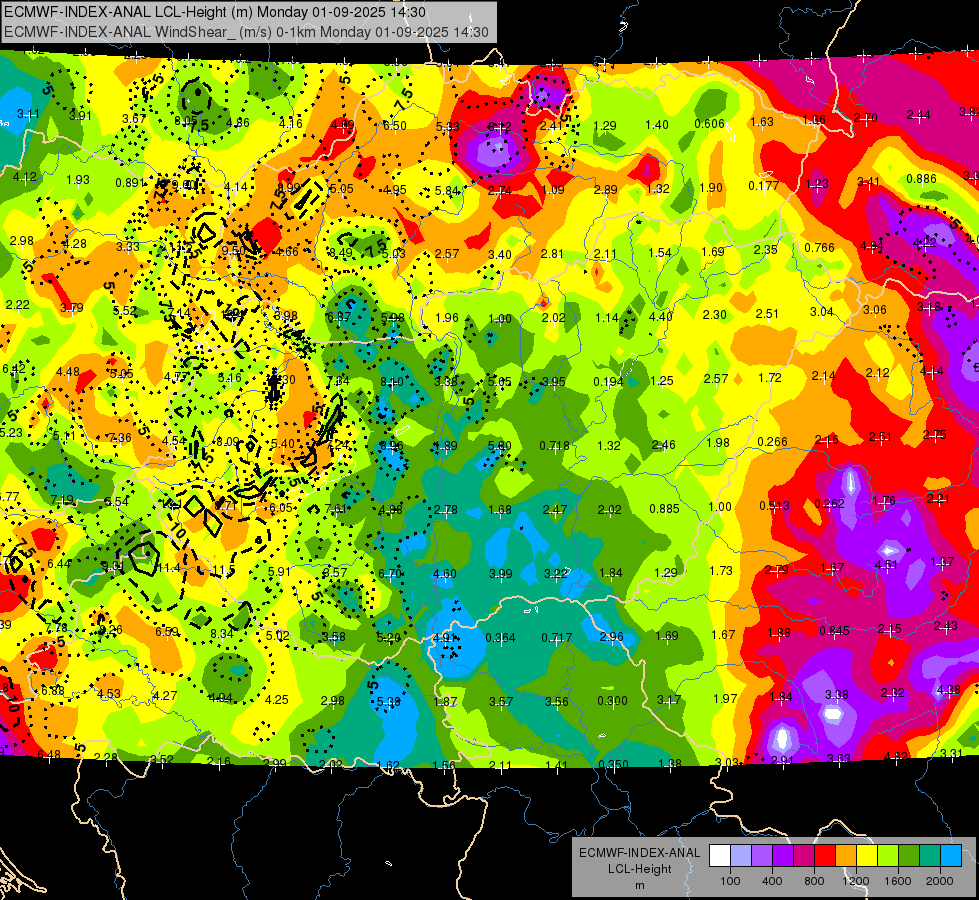Click the legend title ECMWF-INDEX-ANAL
Screen dimensions: 979x900
(639, 853)
